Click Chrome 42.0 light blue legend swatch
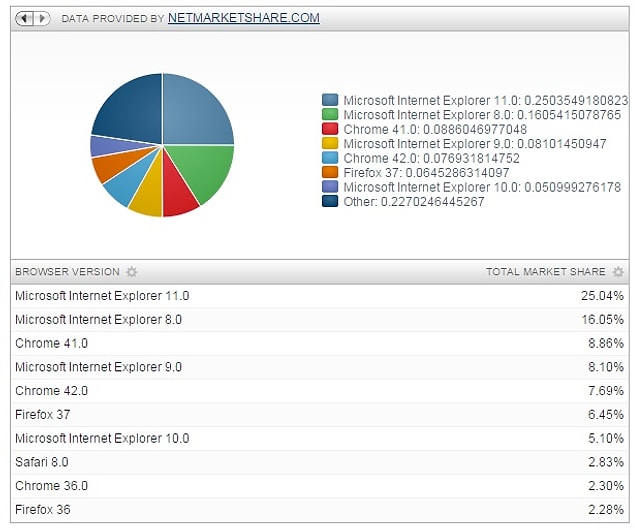Image resolution: width=635 pixels, height=530 pixels. (330, 158)
